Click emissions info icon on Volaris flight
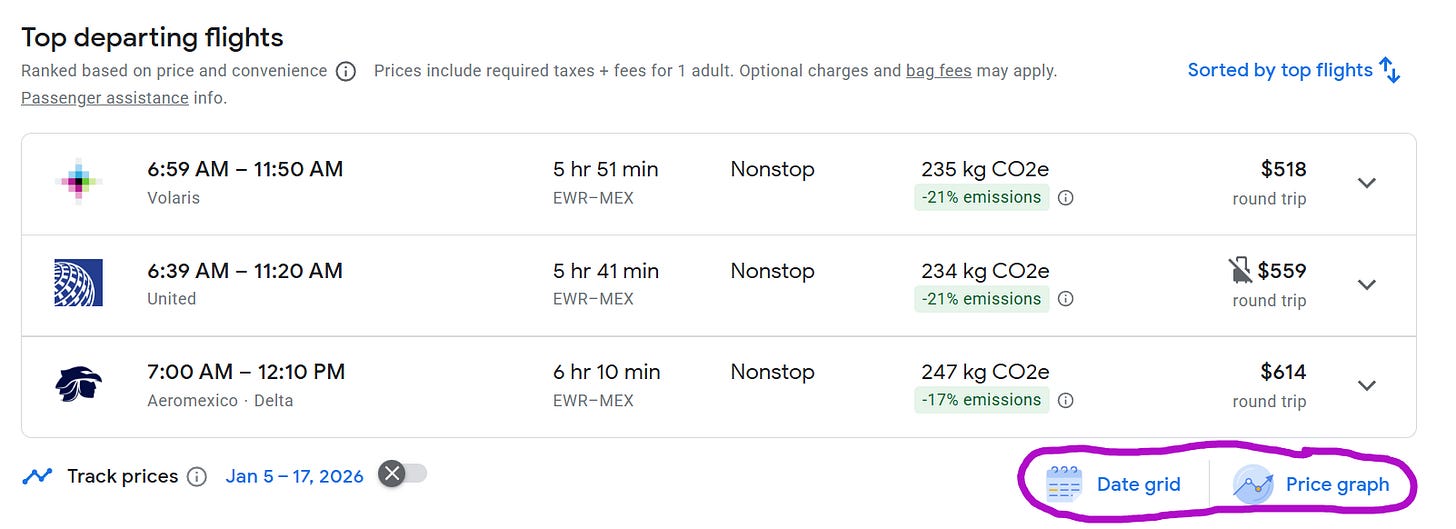Viewport: 1456px width, 529px height. (1066, 198)
